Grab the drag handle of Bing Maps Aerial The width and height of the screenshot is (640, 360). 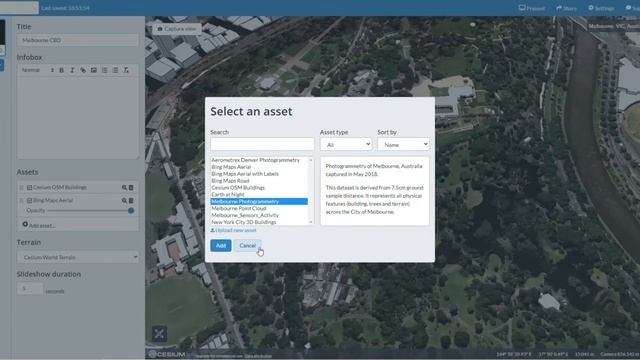21,201
